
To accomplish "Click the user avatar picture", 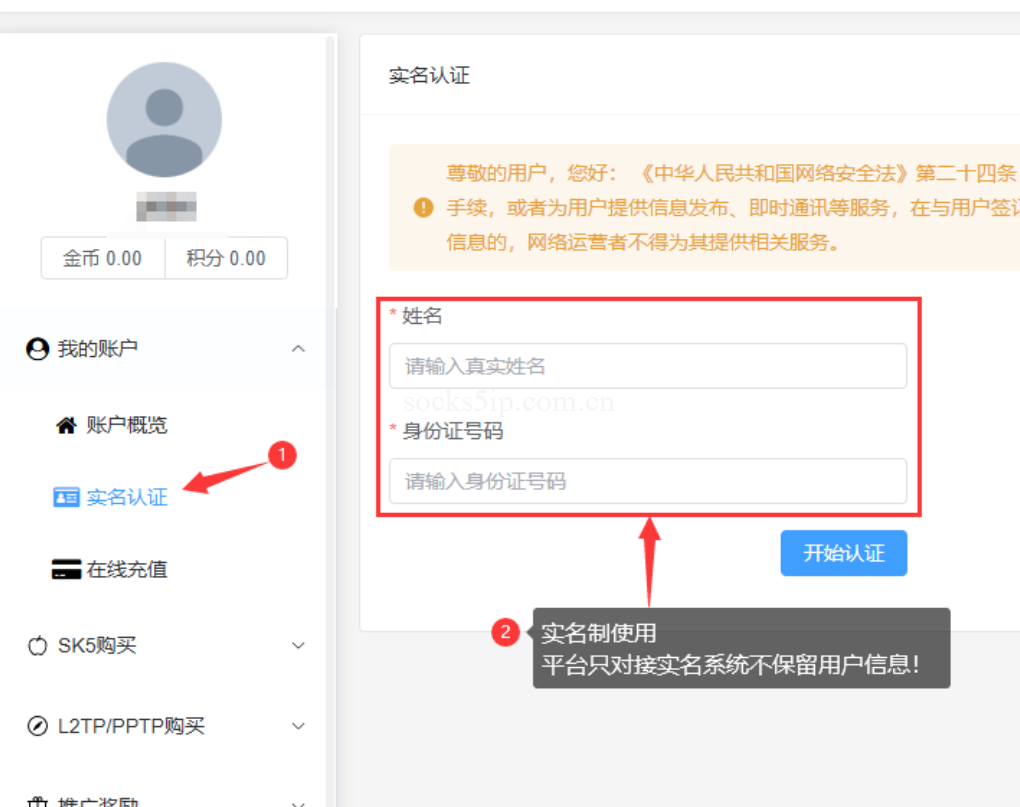I will (x=164, y=120).
